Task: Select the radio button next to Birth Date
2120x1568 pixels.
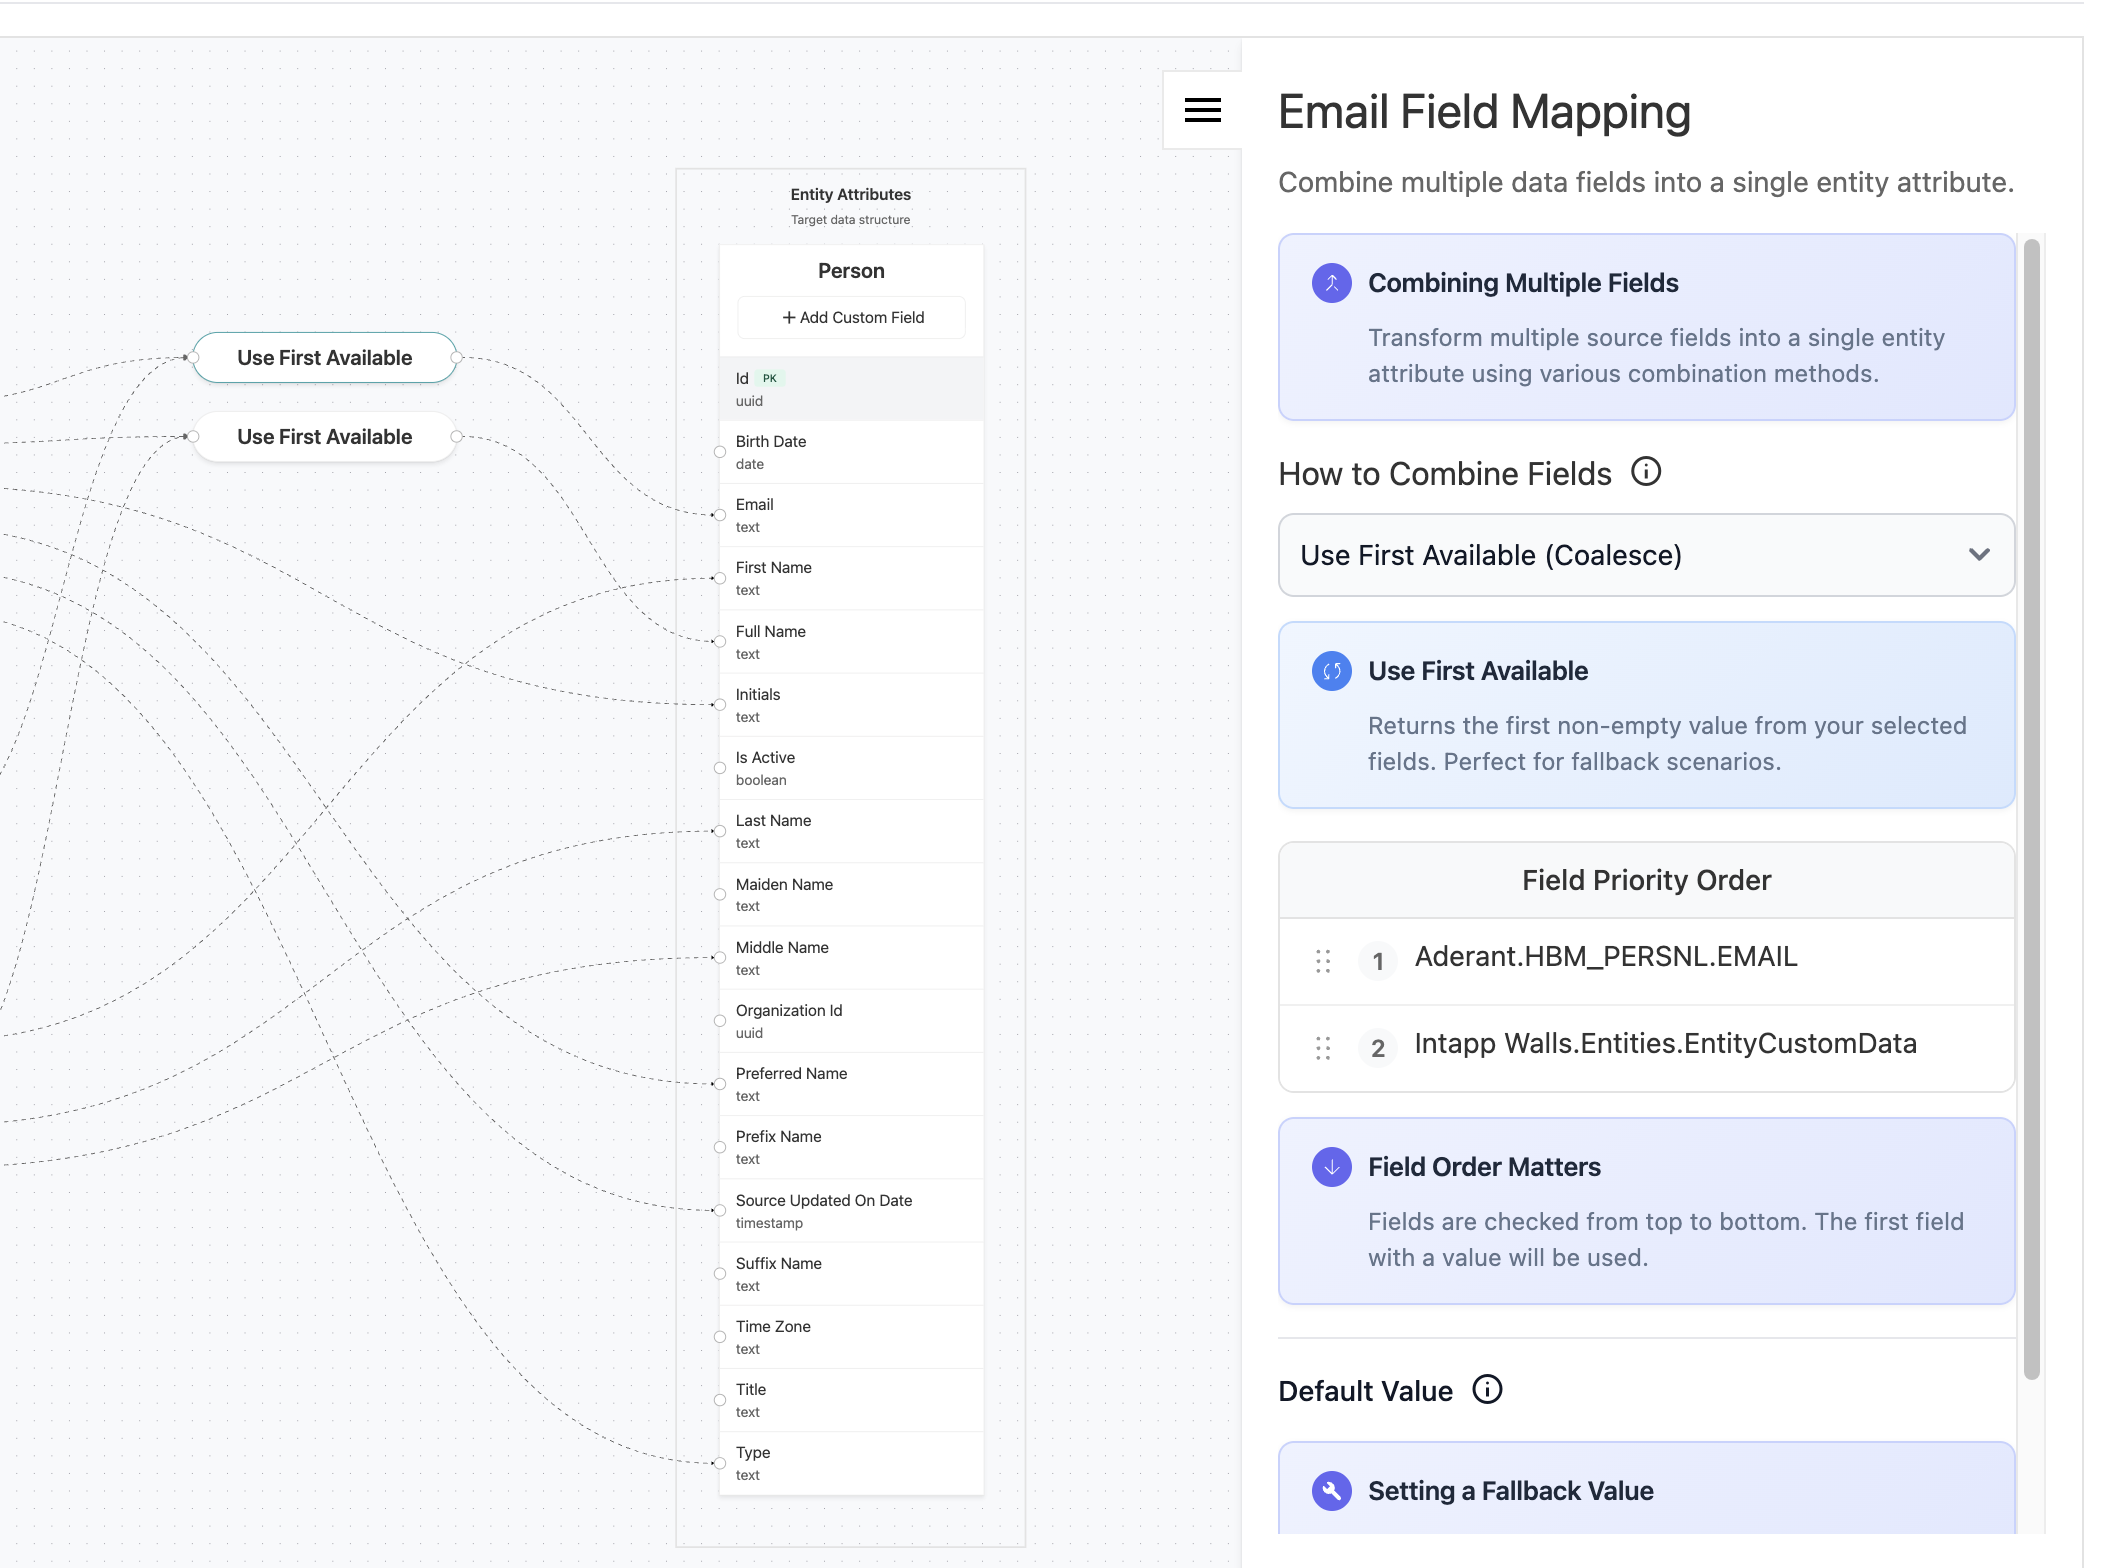Action: click(x=719, y=452)
